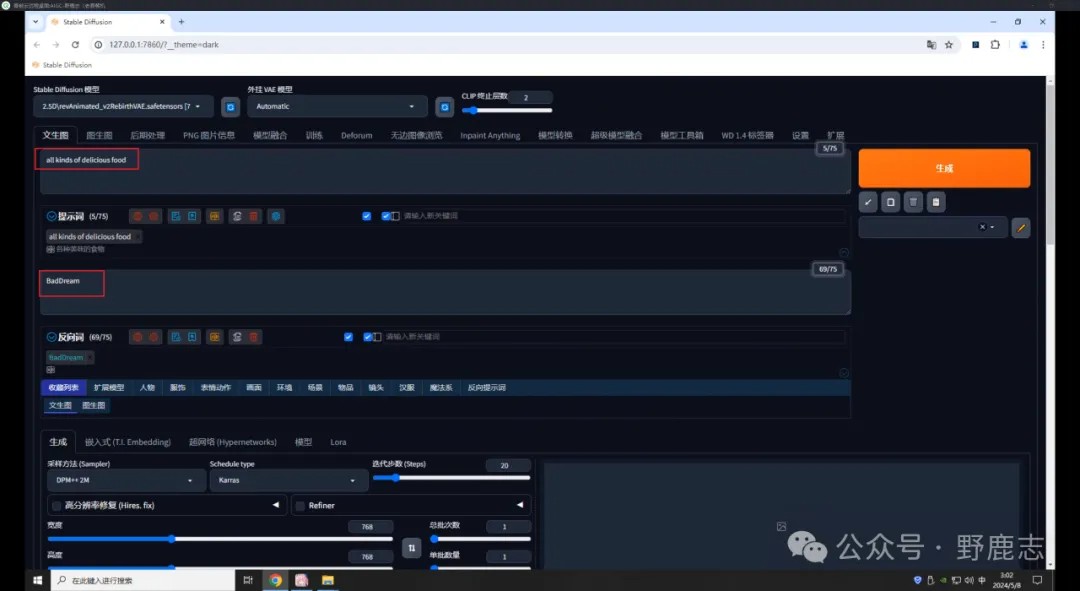Click the first blue edit icon in 提示词 toolbar

176,216
